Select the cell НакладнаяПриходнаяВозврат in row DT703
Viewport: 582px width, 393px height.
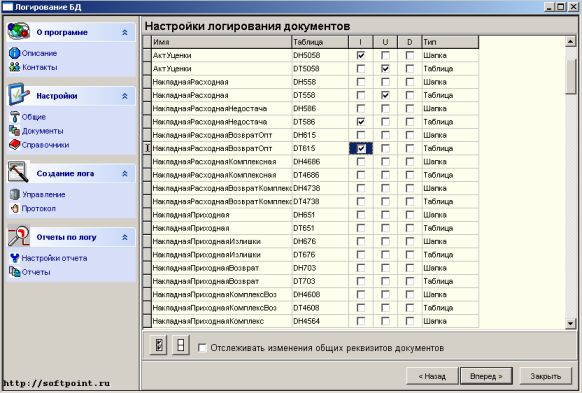tap(222, 281)
